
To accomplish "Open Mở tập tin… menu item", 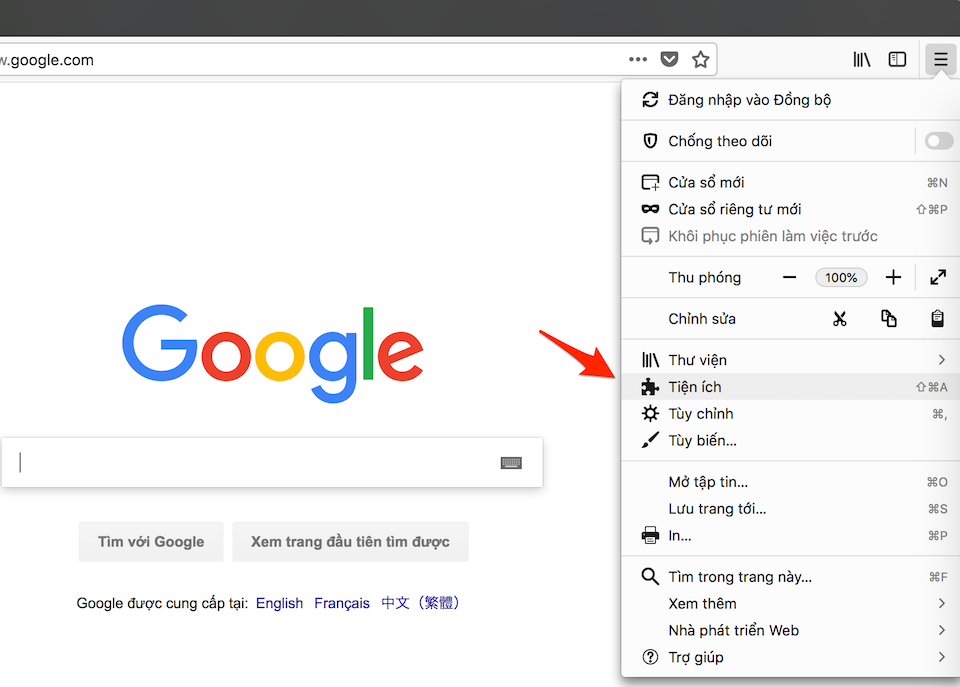I will point(790,482).
